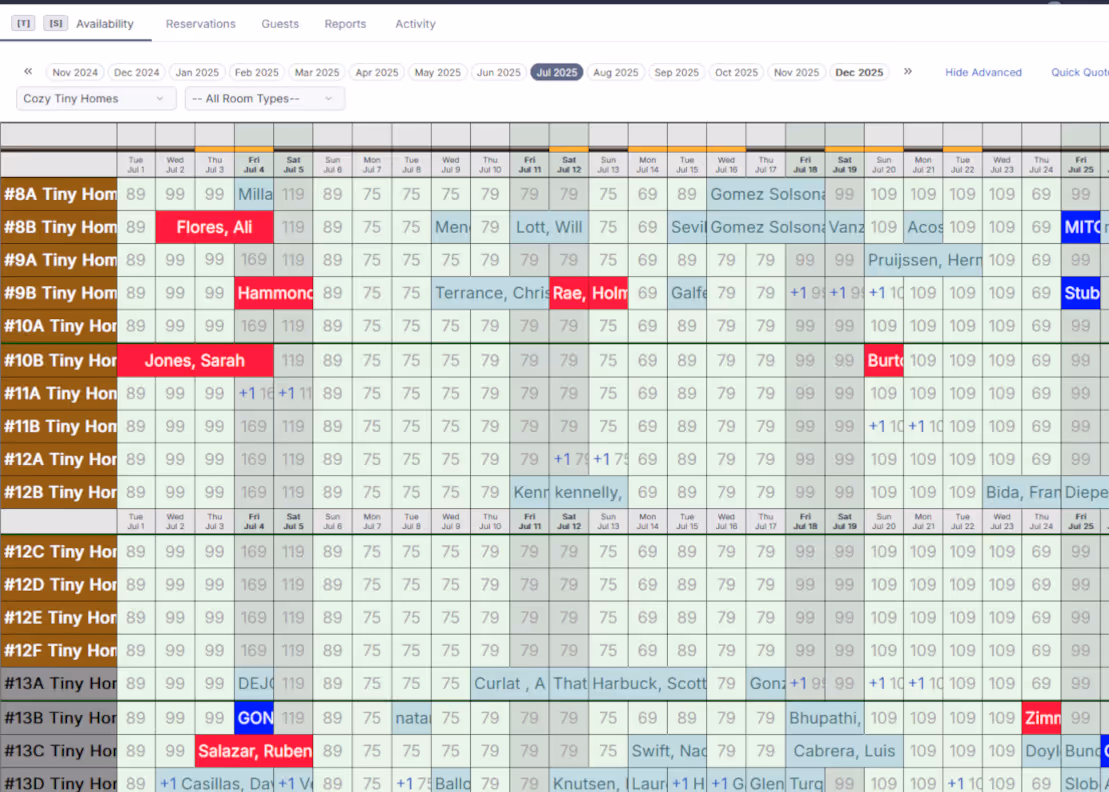Open the Guests tab
Image resolution: width=1109 pixels, height=792 pixels.
tap(280, 23)
